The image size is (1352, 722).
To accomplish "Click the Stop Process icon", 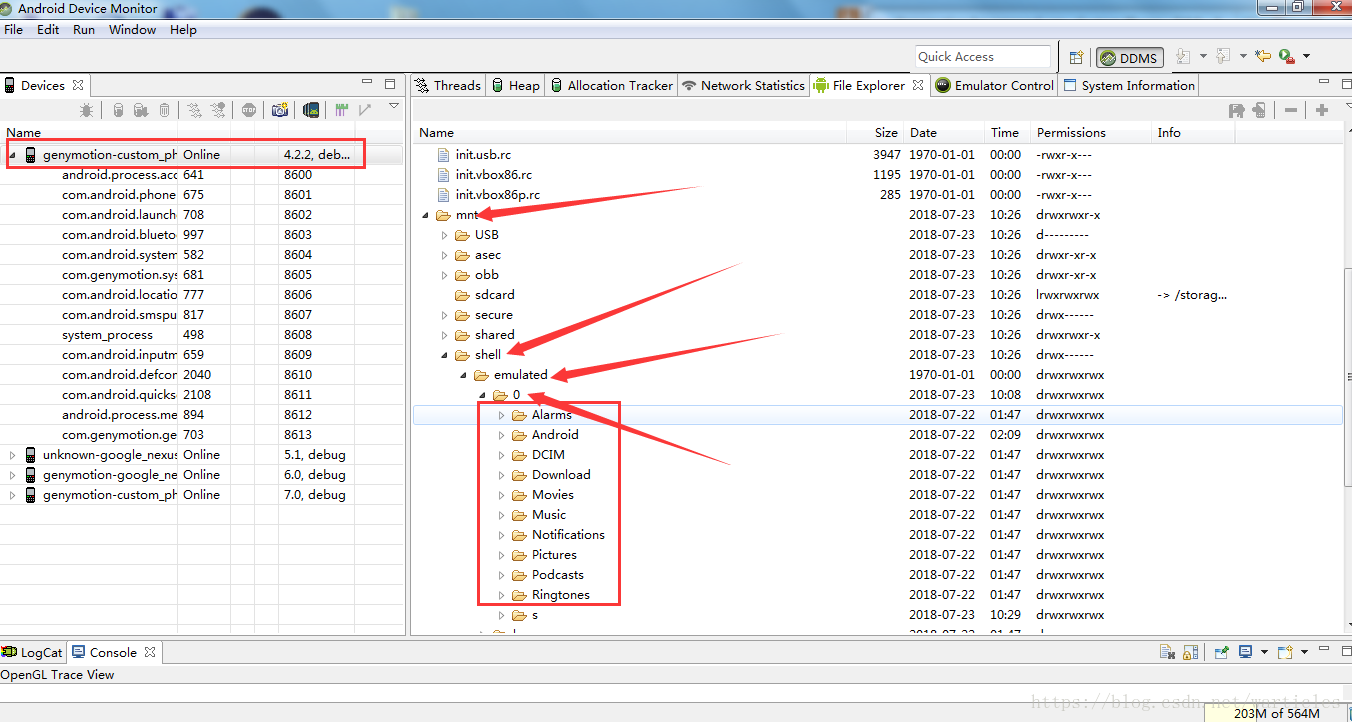I will (x=248, y=110).
